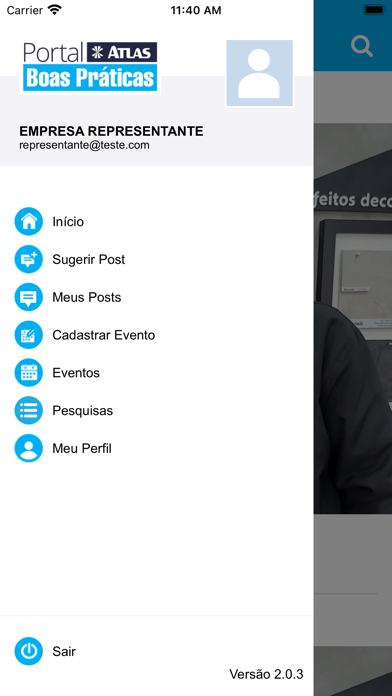Screen dimensions: 392x696
Task: Open the Meu Perfil menu item
Action: click(82, 448)
